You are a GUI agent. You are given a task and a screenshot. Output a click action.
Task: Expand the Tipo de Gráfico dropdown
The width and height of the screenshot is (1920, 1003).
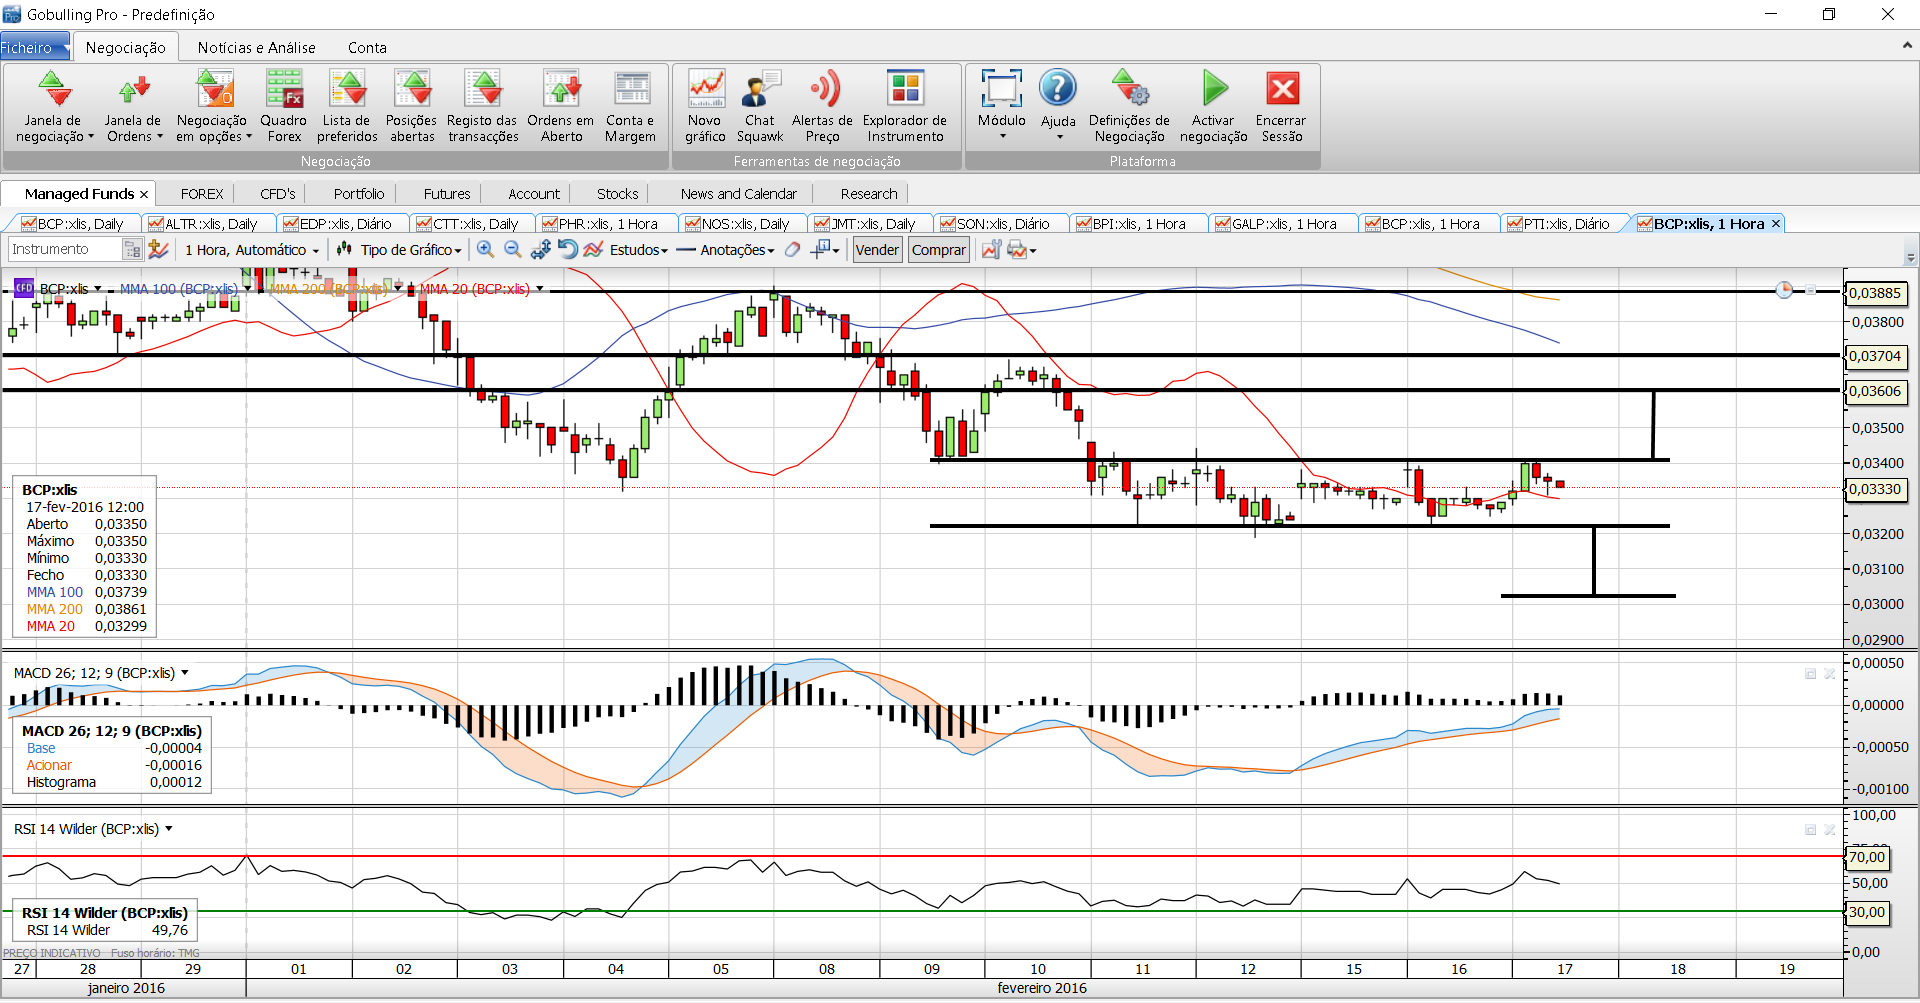[x=410, y=250]
